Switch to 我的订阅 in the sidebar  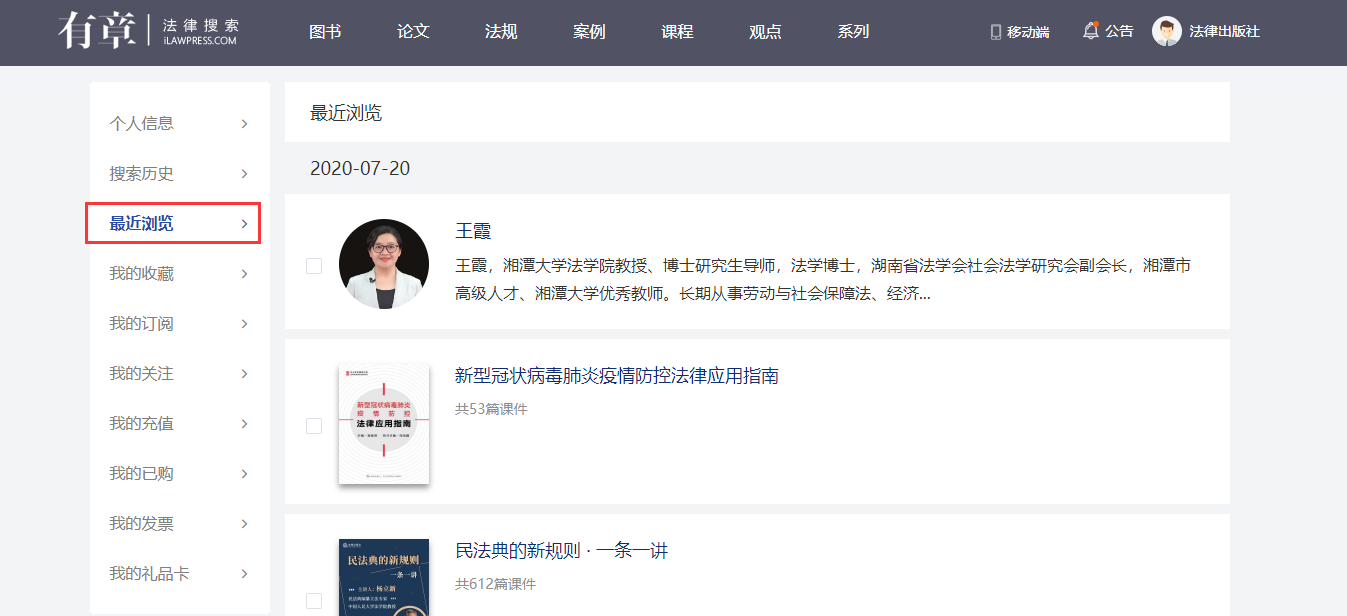pyautogui.click(x=141, y=324)
